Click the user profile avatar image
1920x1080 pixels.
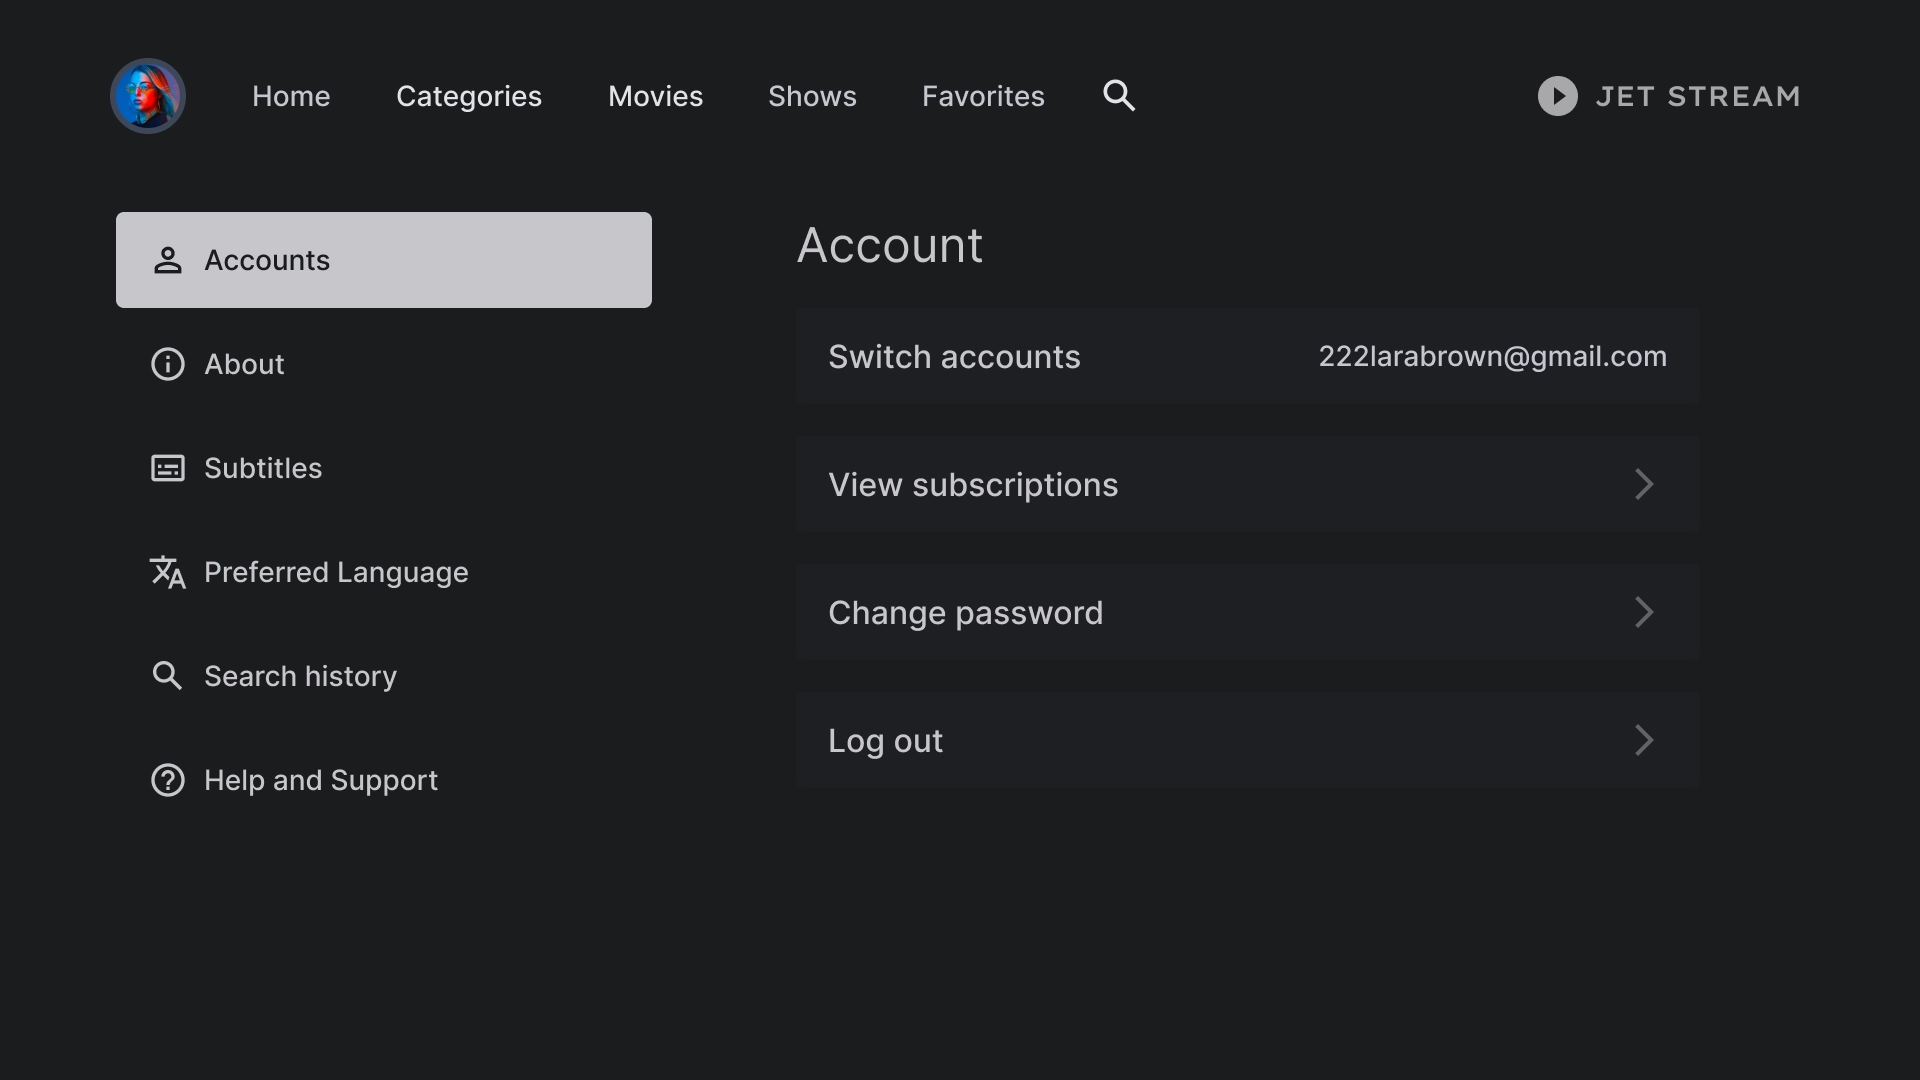pyautogui.click(x=148, y=95)
